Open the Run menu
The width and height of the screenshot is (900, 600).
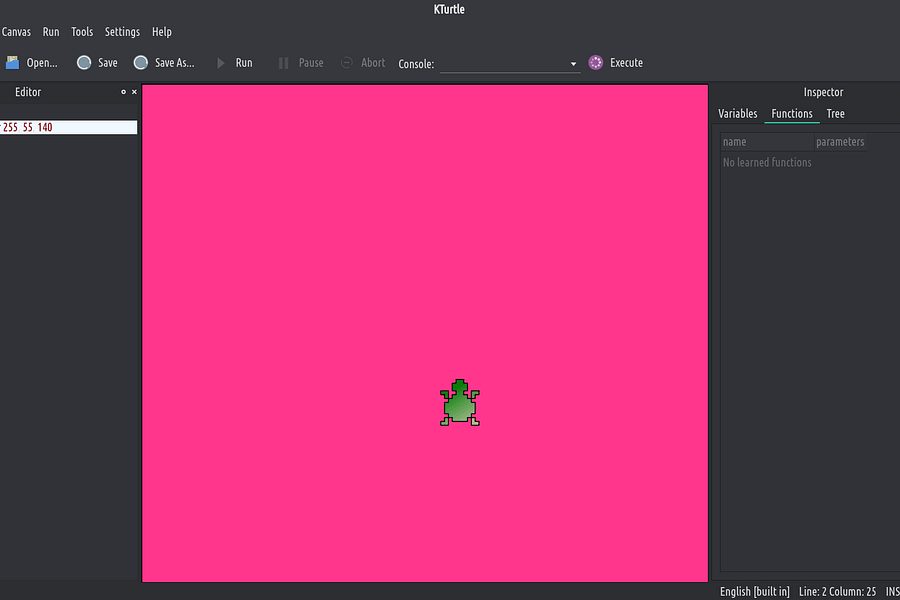51,31
